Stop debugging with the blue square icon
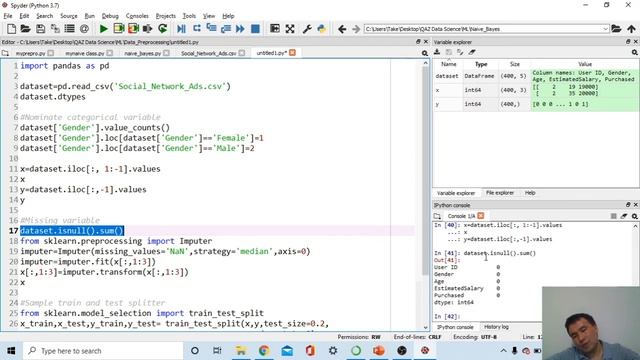 [255, 29]
